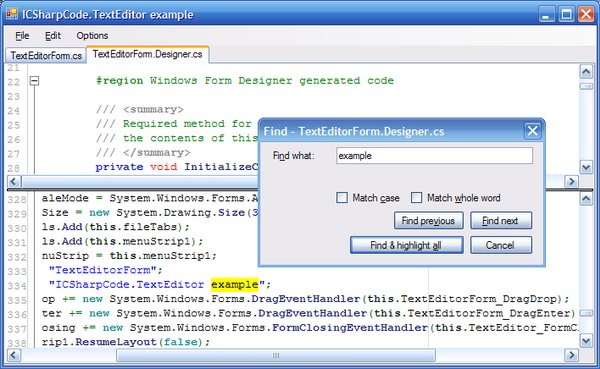Click the <summary> comment on line 24
Image resolution: width=600 pixels, height=369 pixels.
[x=153, y=109]
